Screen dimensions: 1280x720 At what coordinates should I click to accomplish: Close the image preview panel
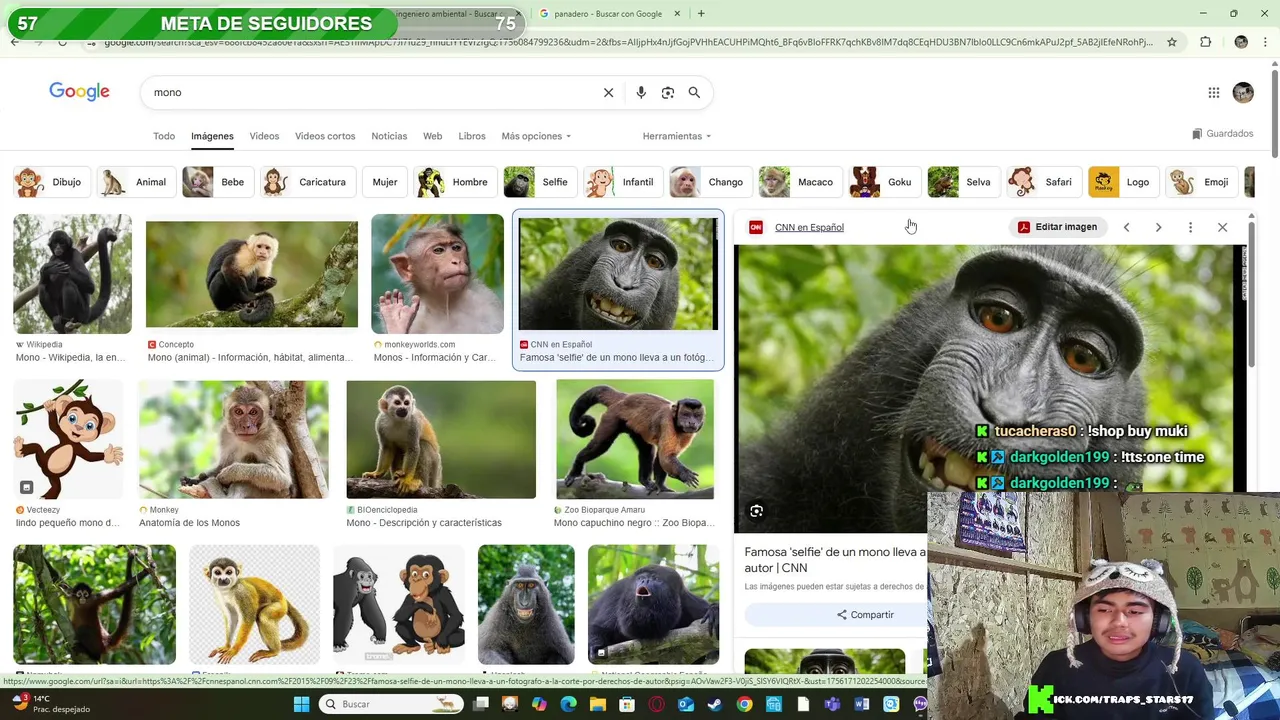(x=1222, y=227)
